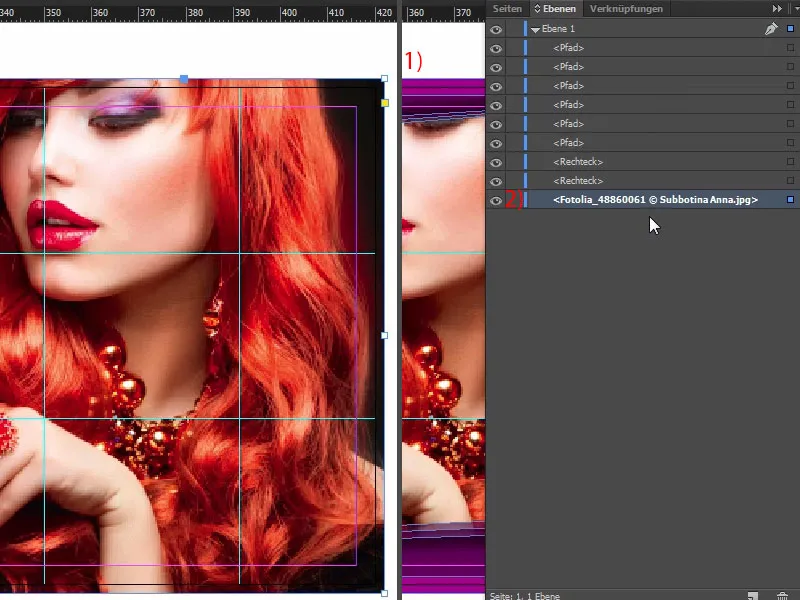800x600 pixels.
Task: Click selection square of the sixth <Pfad> row
Action: (x=790, y=142)
